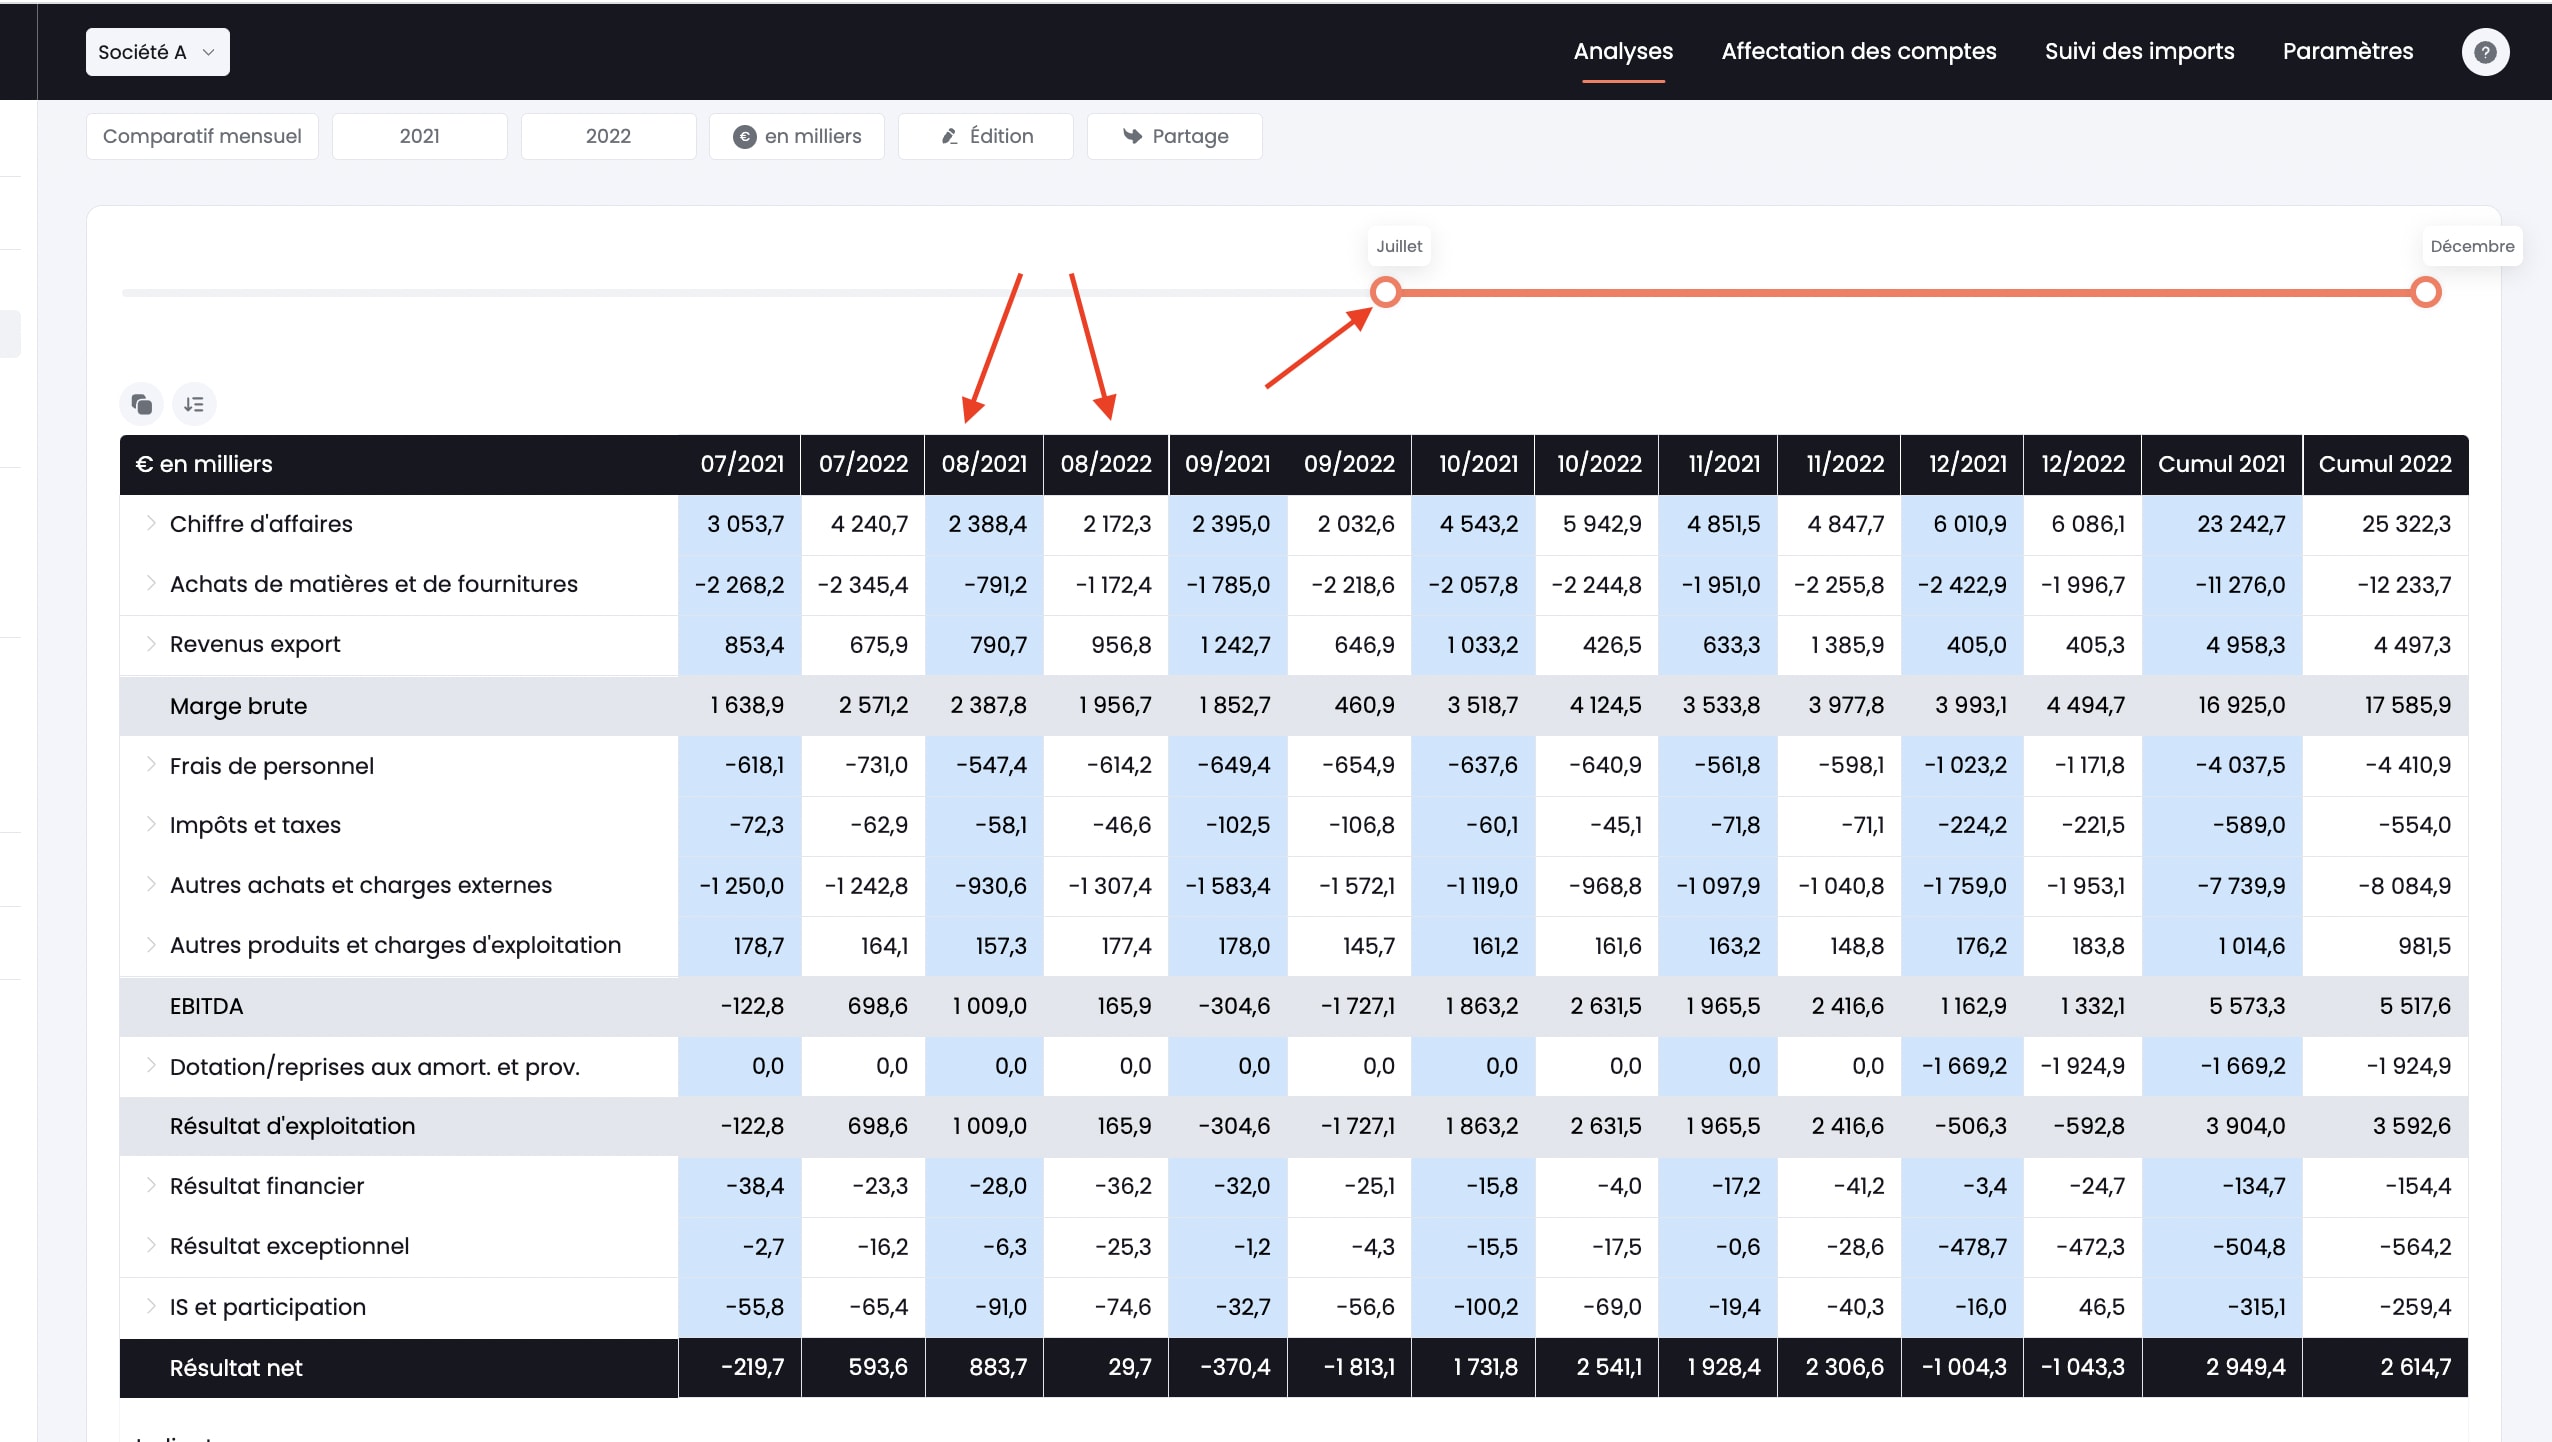Click Marge brute value 4 494,7
The width and height of the screenshot is (2552, 1442).
coord(2086,705)
